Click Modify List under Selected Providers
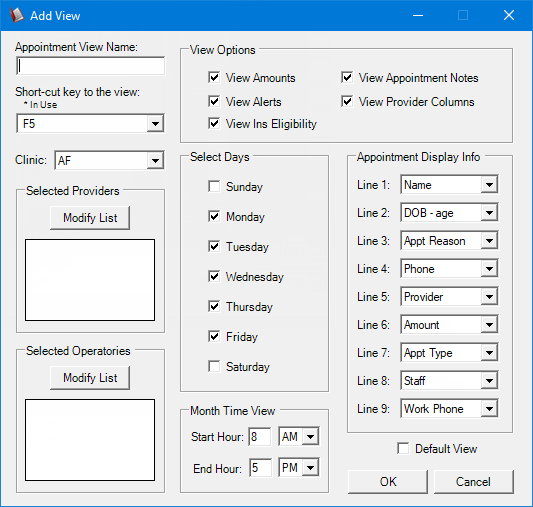Screen dimensions: 533x507 point(90,218)
